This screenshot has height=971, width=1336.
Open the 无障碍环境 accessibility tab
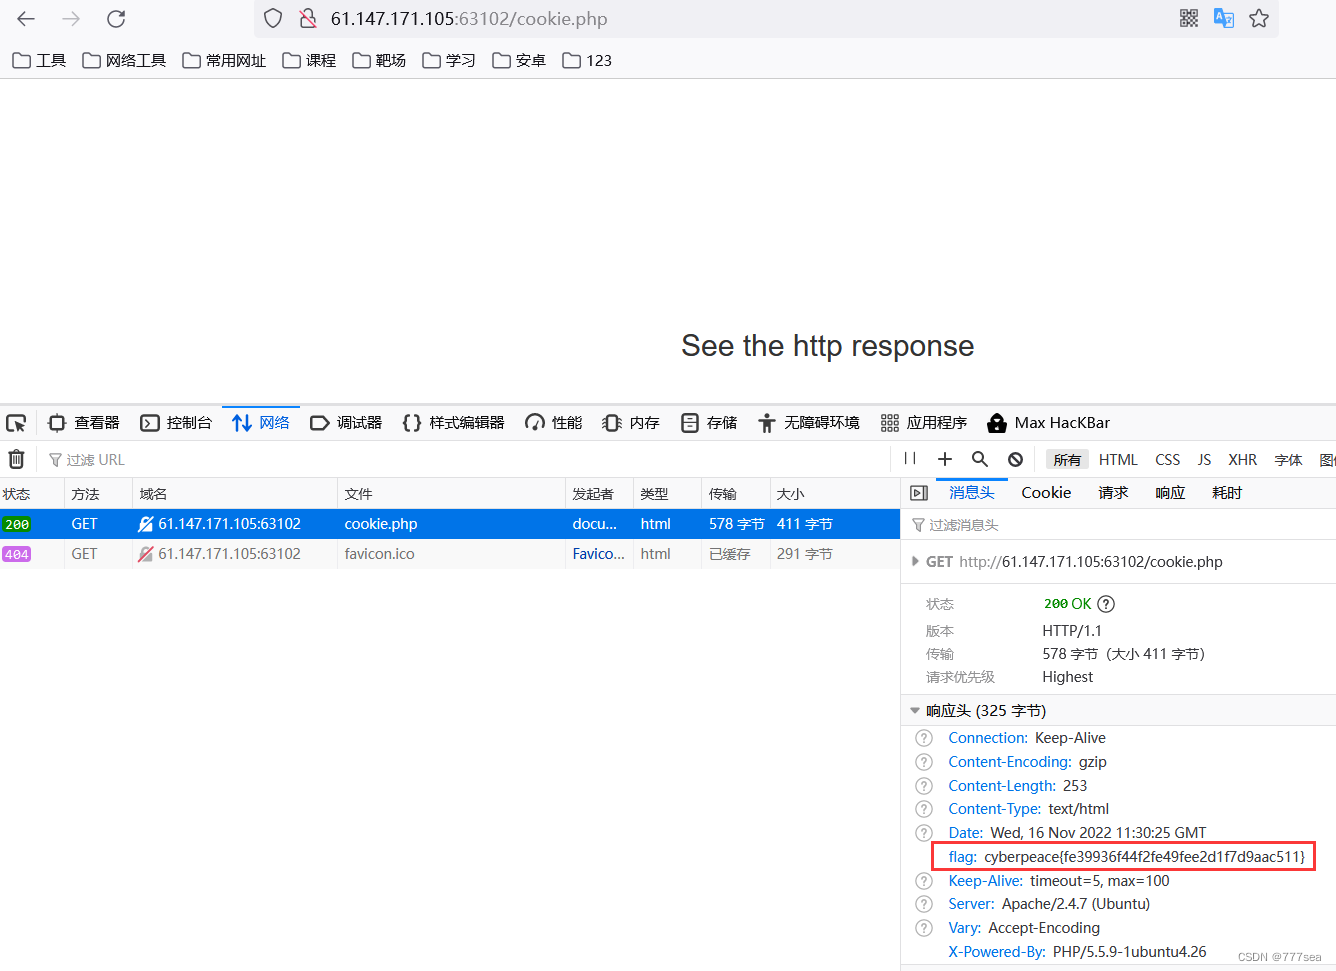pos(809,423)
